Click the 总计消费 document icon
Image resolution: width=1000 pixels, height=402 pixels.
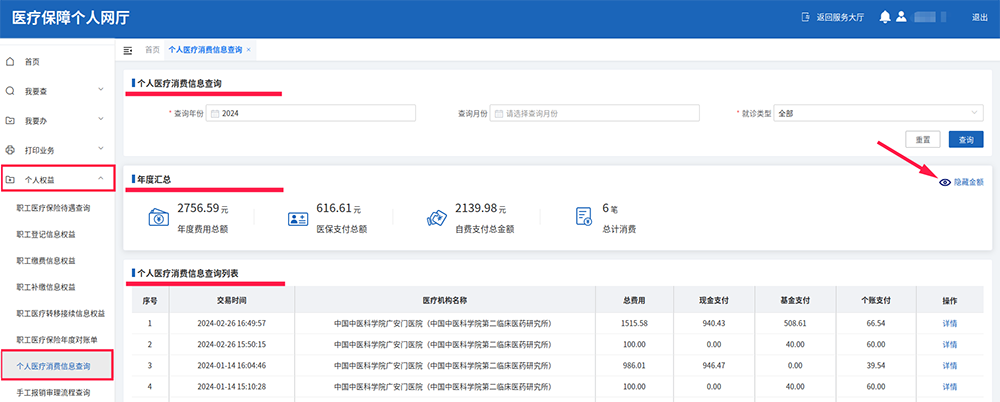[x=585, y=217]
